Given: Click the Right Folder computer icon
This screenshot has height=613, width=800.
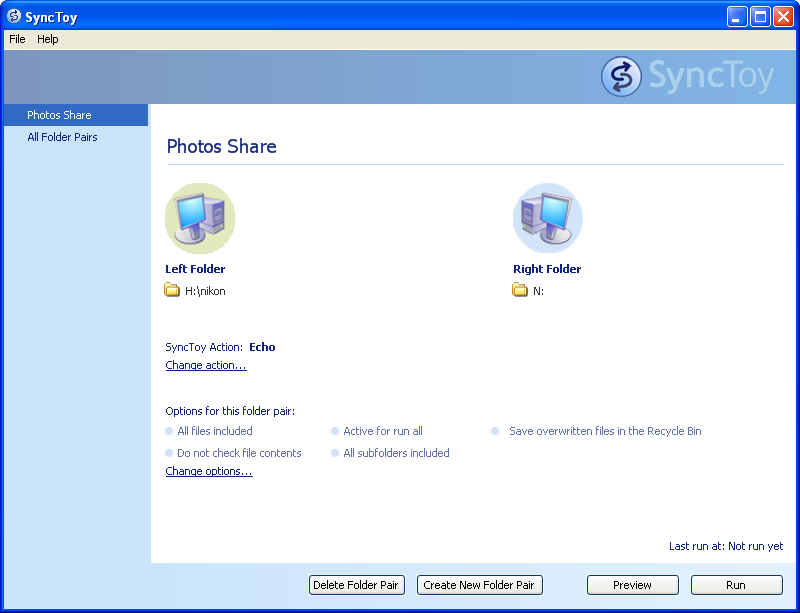Looking at the screenshot, I should pyautogui.click(x=547, y=218).
